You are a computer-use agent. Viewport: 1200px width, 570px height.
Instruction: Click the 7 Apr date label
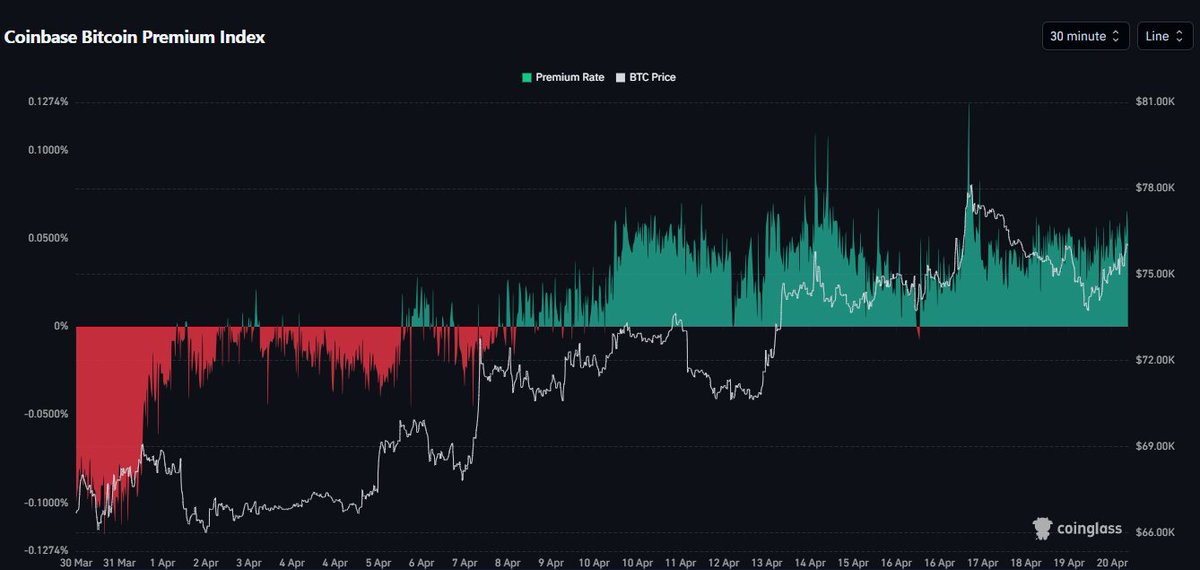pyautogui.click(x=466, y=564)
